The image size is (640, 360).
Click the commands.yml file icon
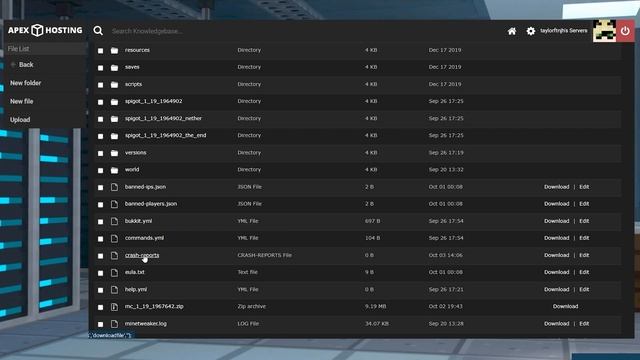pos(114,238)
